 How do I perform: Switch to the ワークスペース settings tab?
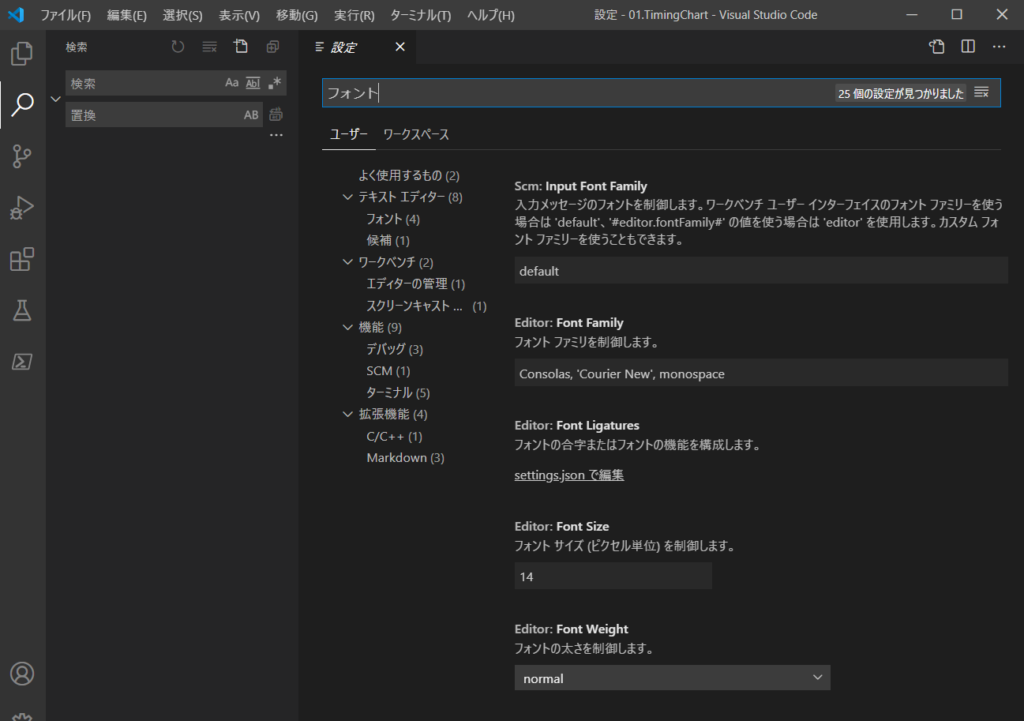pos(416,134)
